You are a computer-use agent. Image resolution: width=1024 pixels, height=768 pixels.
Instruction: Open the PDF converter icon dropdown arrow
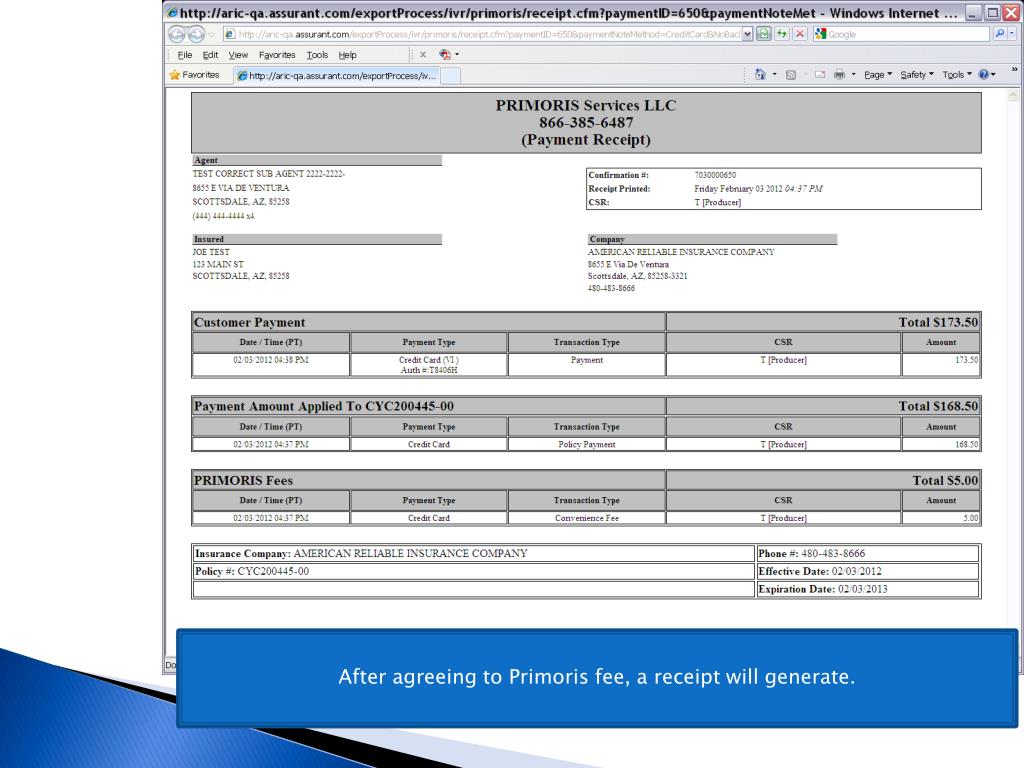pos(457,55)
